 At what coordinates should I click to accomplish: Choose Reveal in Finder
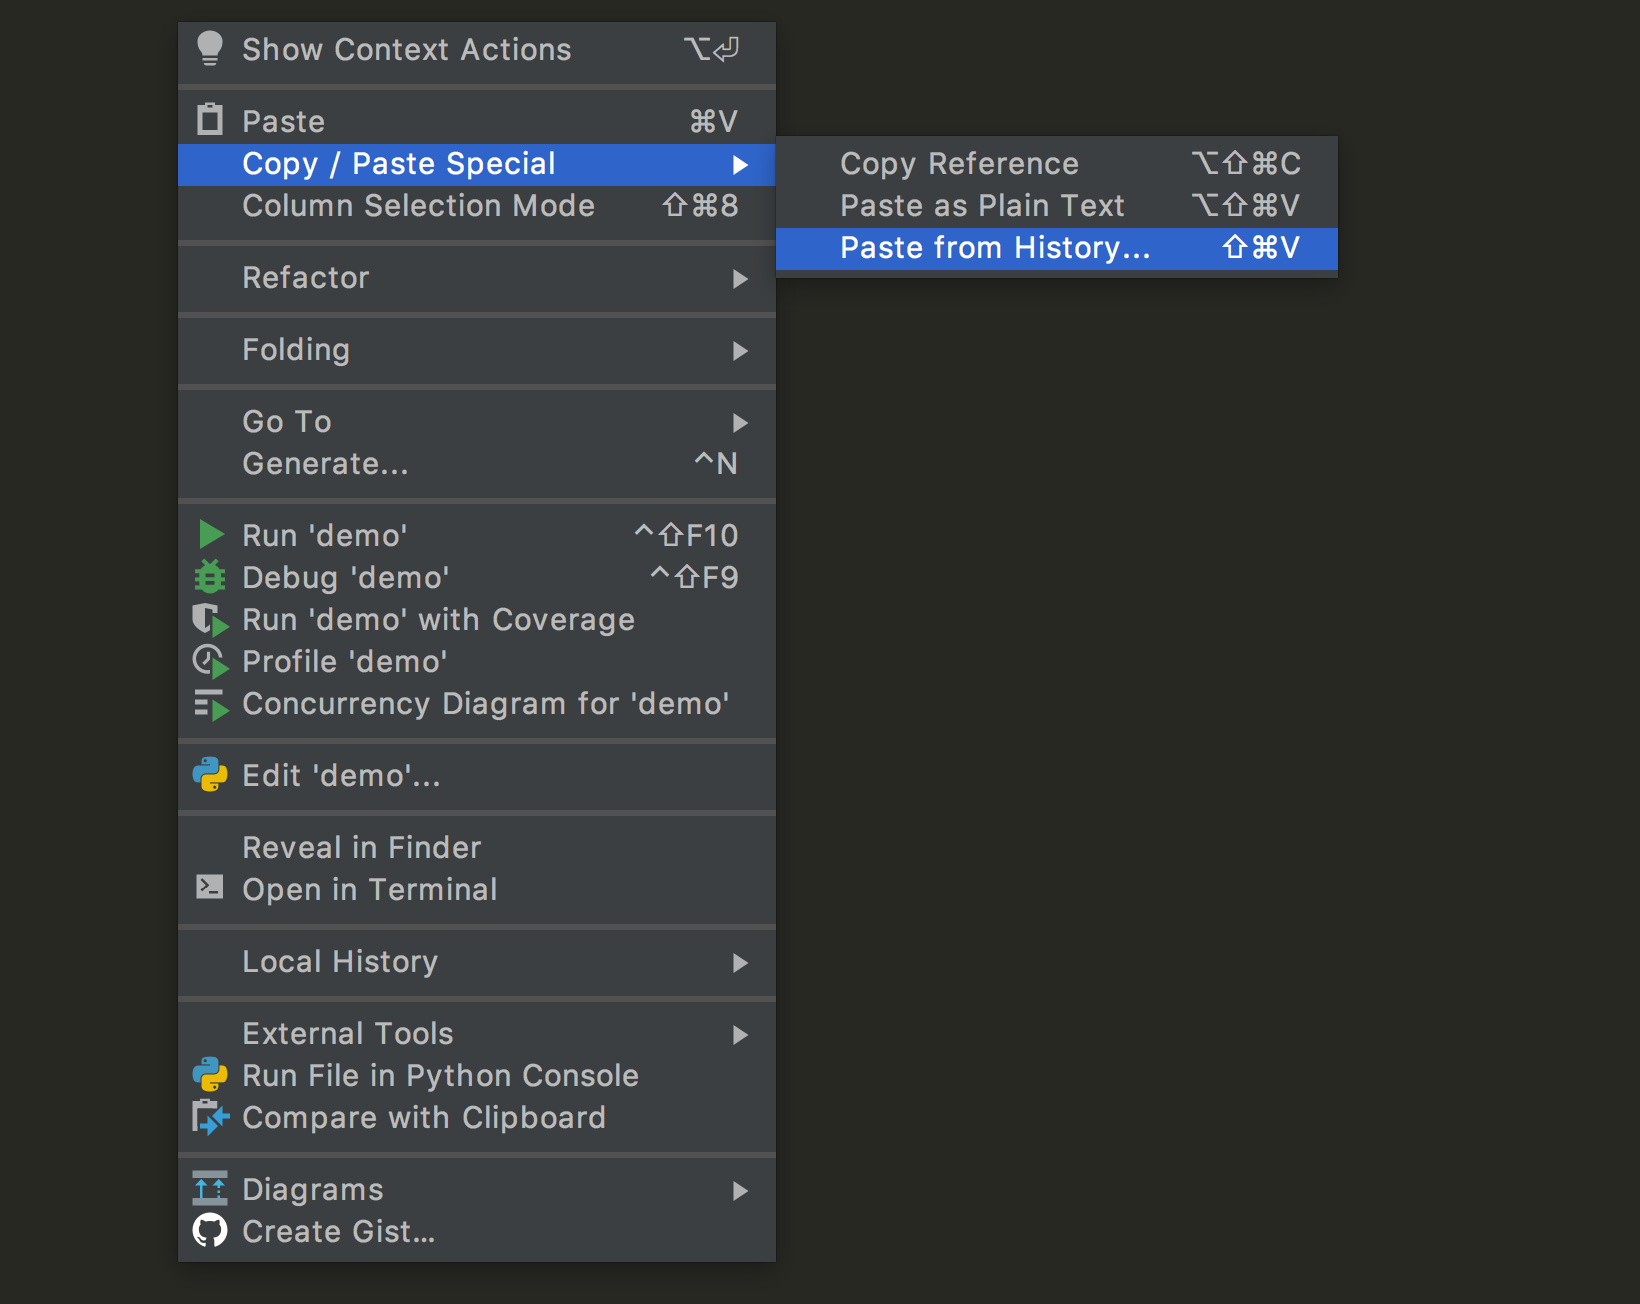(361, 848)
